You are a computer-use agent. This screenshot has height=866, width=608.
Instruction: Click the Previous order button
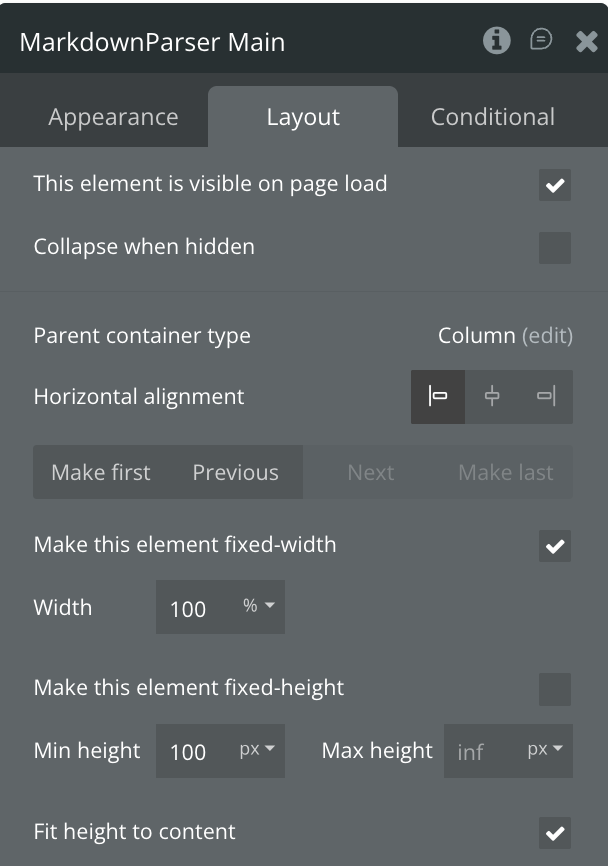(235, 472)
